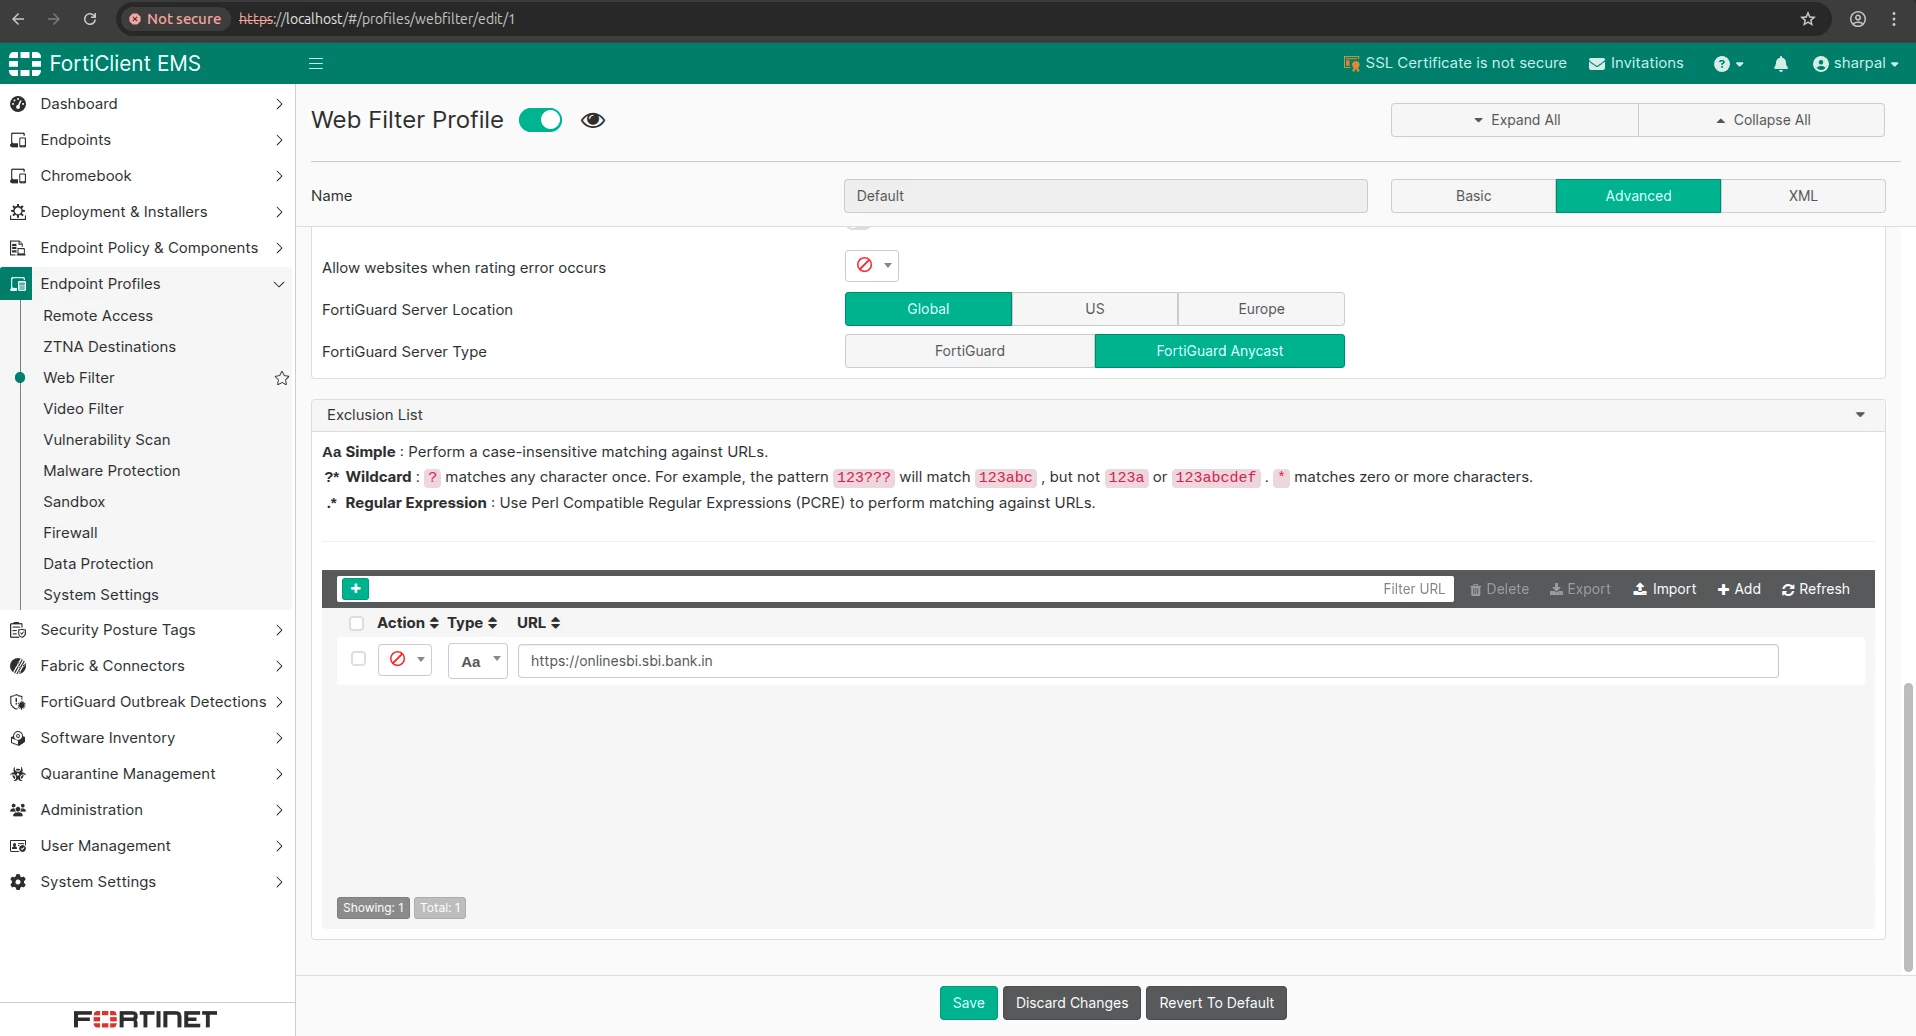Click the User Management sidebar icon
Viewport: 1916px width, 1036px height.
pos(18,846)
